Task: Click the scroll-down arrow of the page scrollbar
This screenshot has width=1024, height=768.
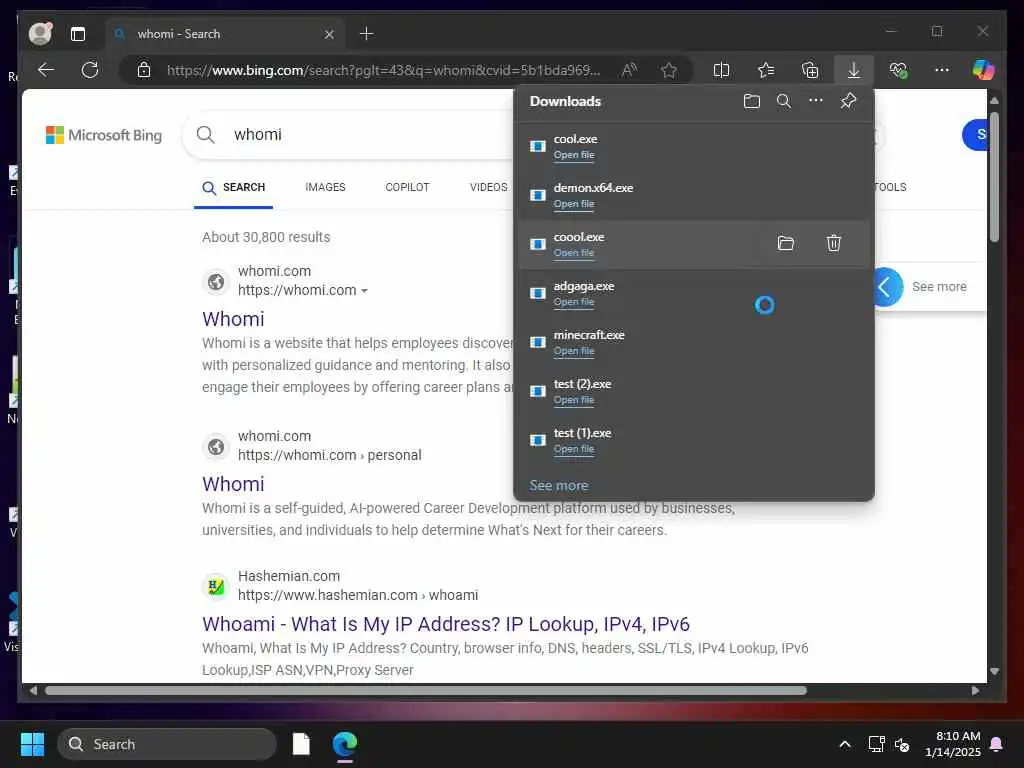Action: [x=994, y=671]
